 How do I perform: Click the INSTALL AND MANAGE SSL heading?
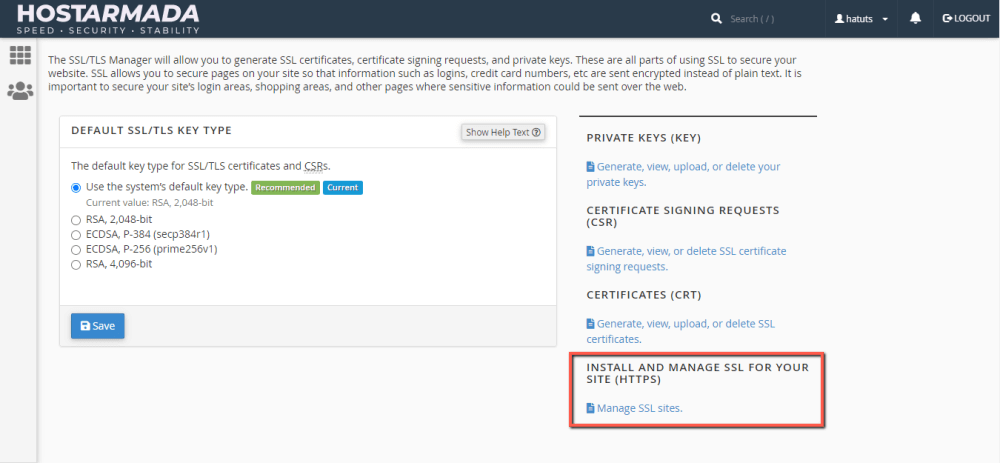[698, 374]
